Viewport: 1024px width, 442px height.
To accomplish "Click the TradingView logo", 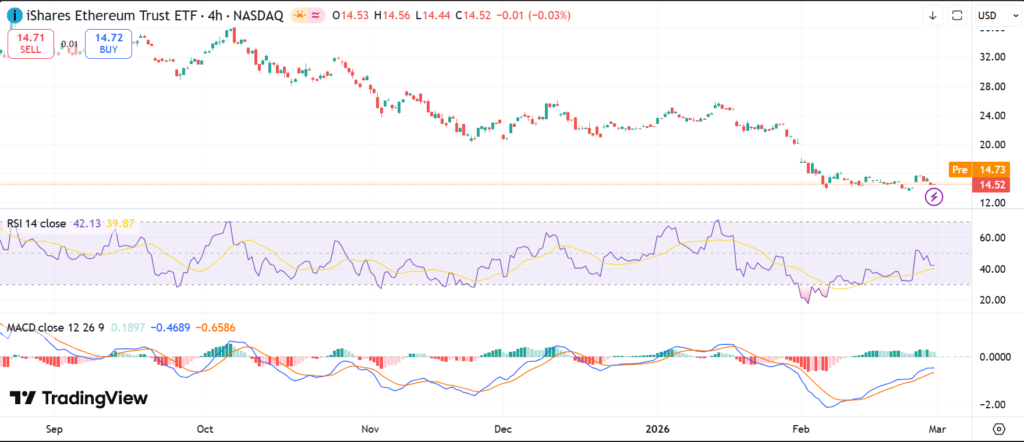I will (x=79, y=398).
